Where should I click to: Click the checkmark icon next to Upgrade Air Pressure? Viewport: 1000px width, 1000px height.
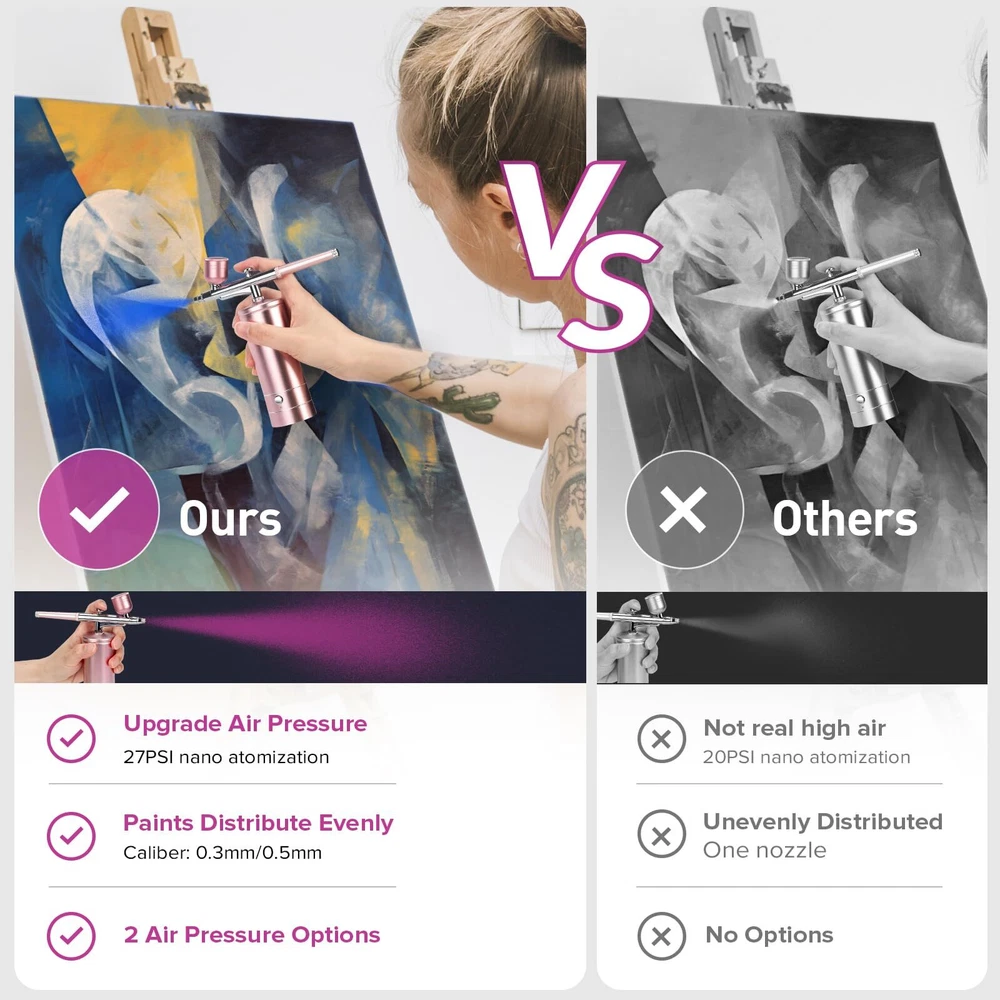pos(71,739)
